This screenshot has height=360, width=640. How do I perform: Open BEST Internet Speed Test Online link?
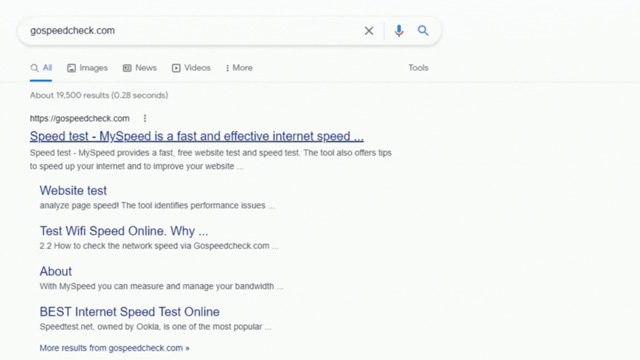pos(129,312)
